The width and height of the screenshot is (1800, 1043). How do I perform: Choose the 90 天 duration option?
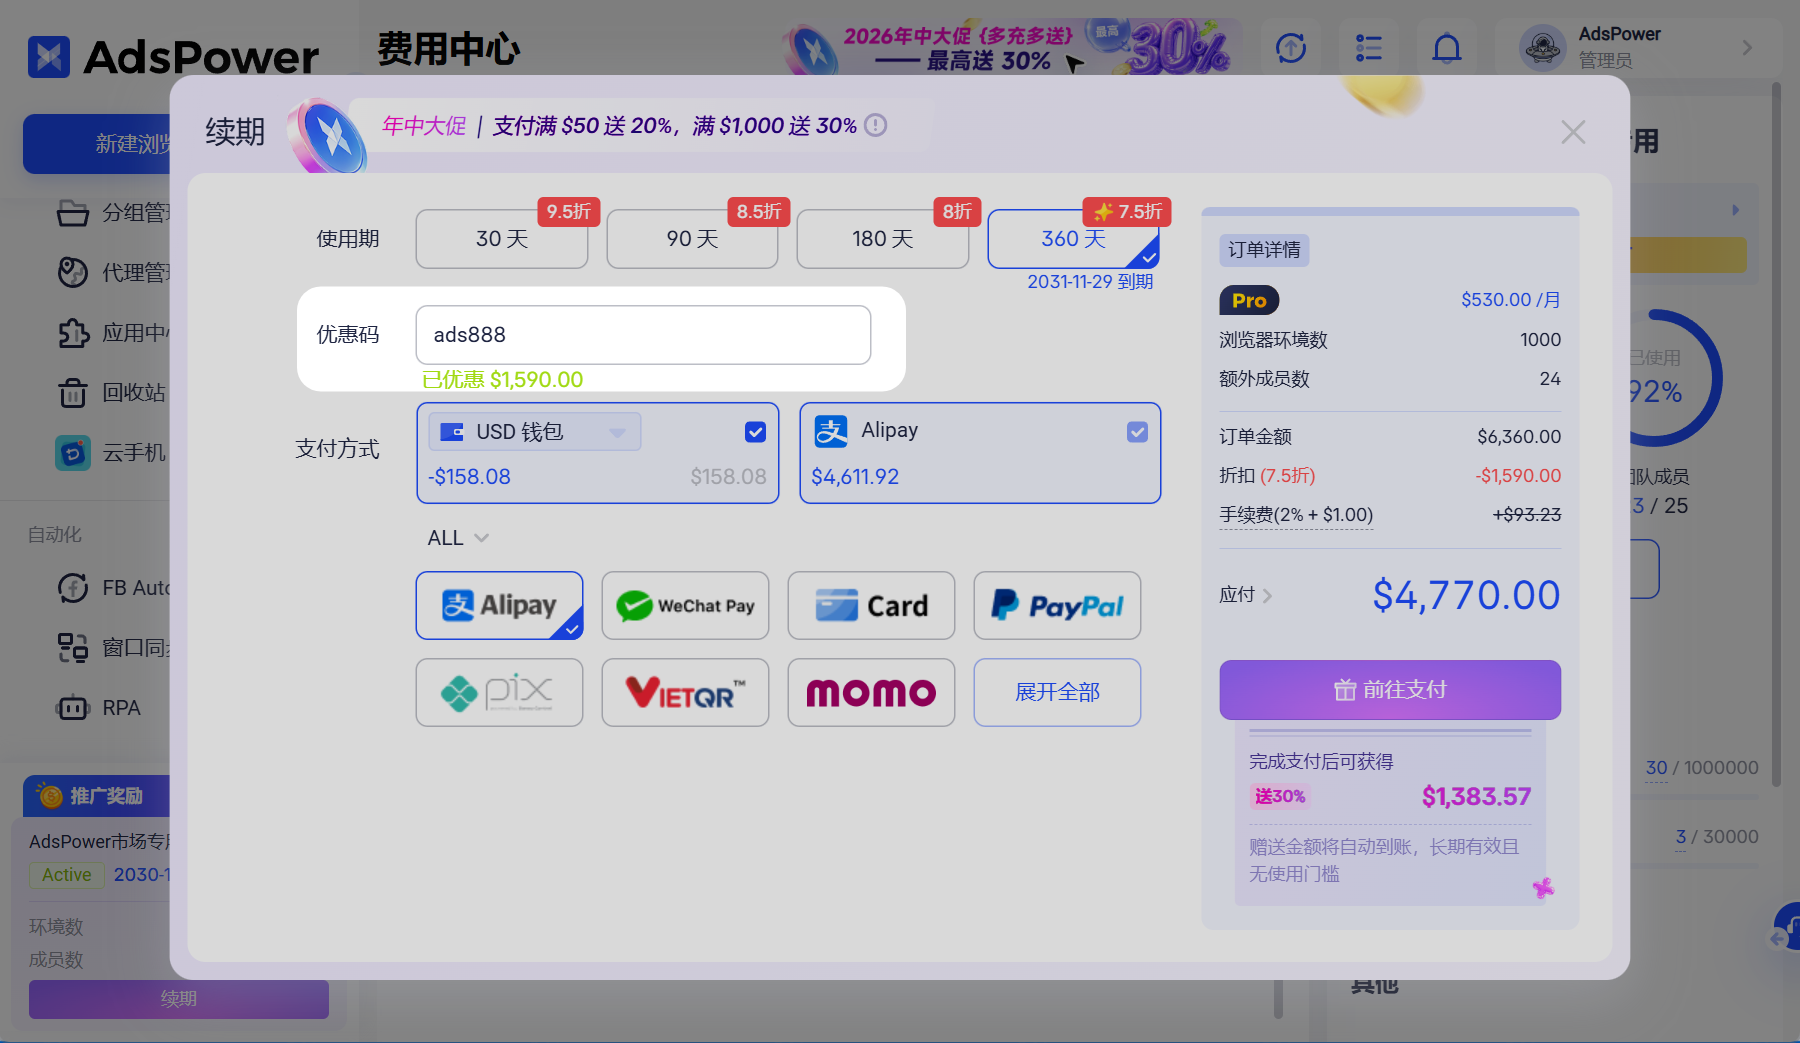[692, 239]
